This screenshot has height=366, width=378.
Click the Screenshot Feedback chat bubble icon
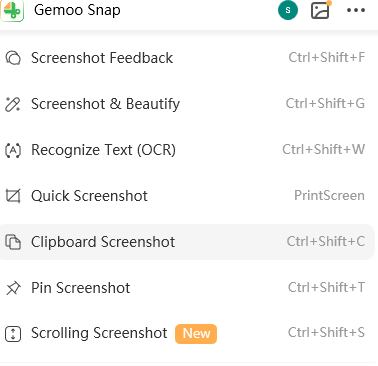[13, 58]
